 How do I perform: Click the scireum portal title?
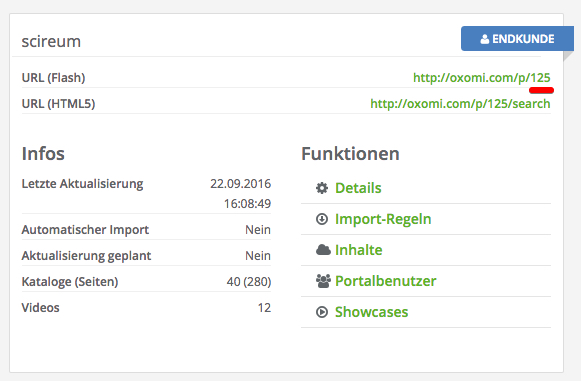click(51, 41)
